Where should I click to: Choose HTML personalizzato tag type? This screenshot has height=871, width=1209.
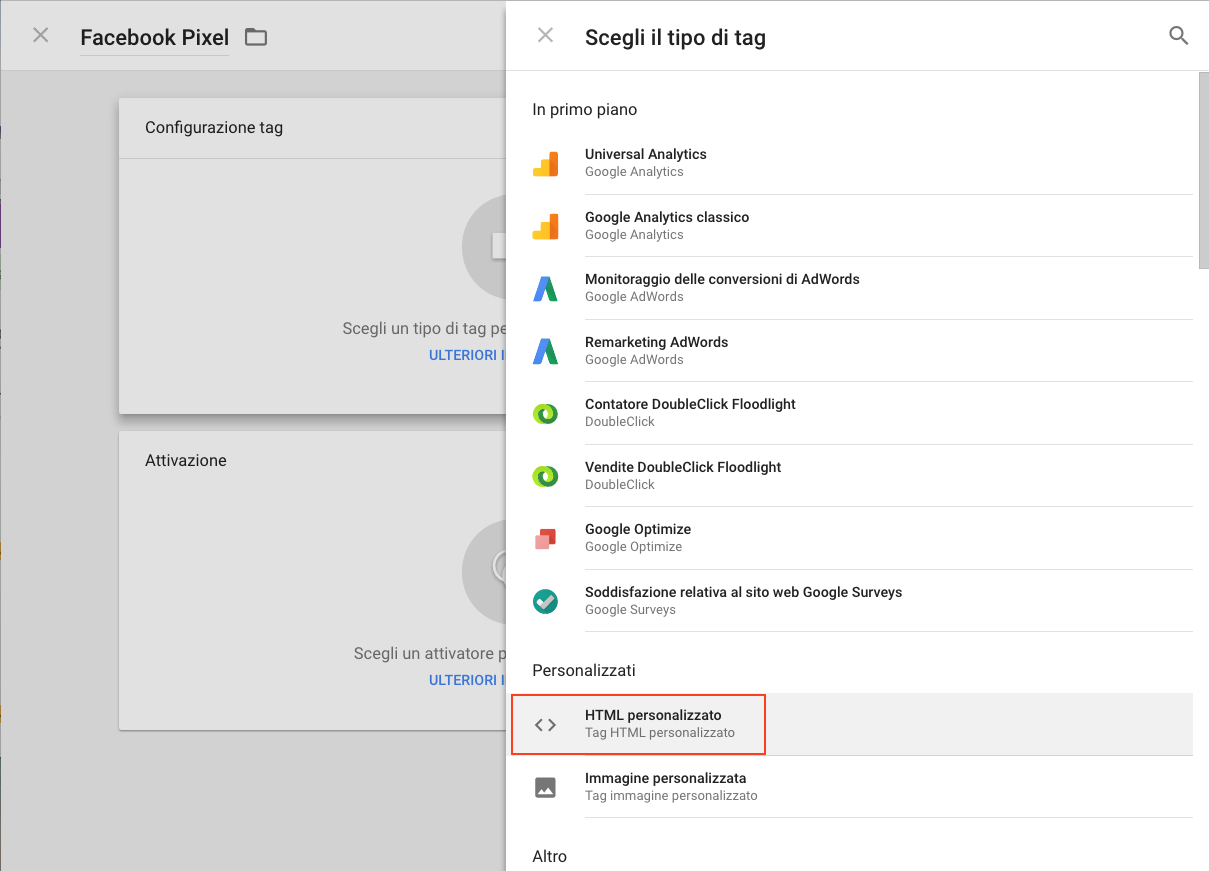850,725
